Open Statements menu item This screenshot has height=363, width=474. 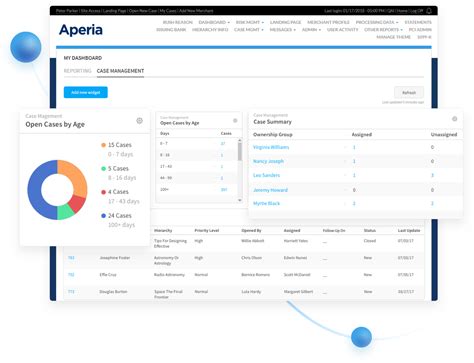tap(418, 22)
